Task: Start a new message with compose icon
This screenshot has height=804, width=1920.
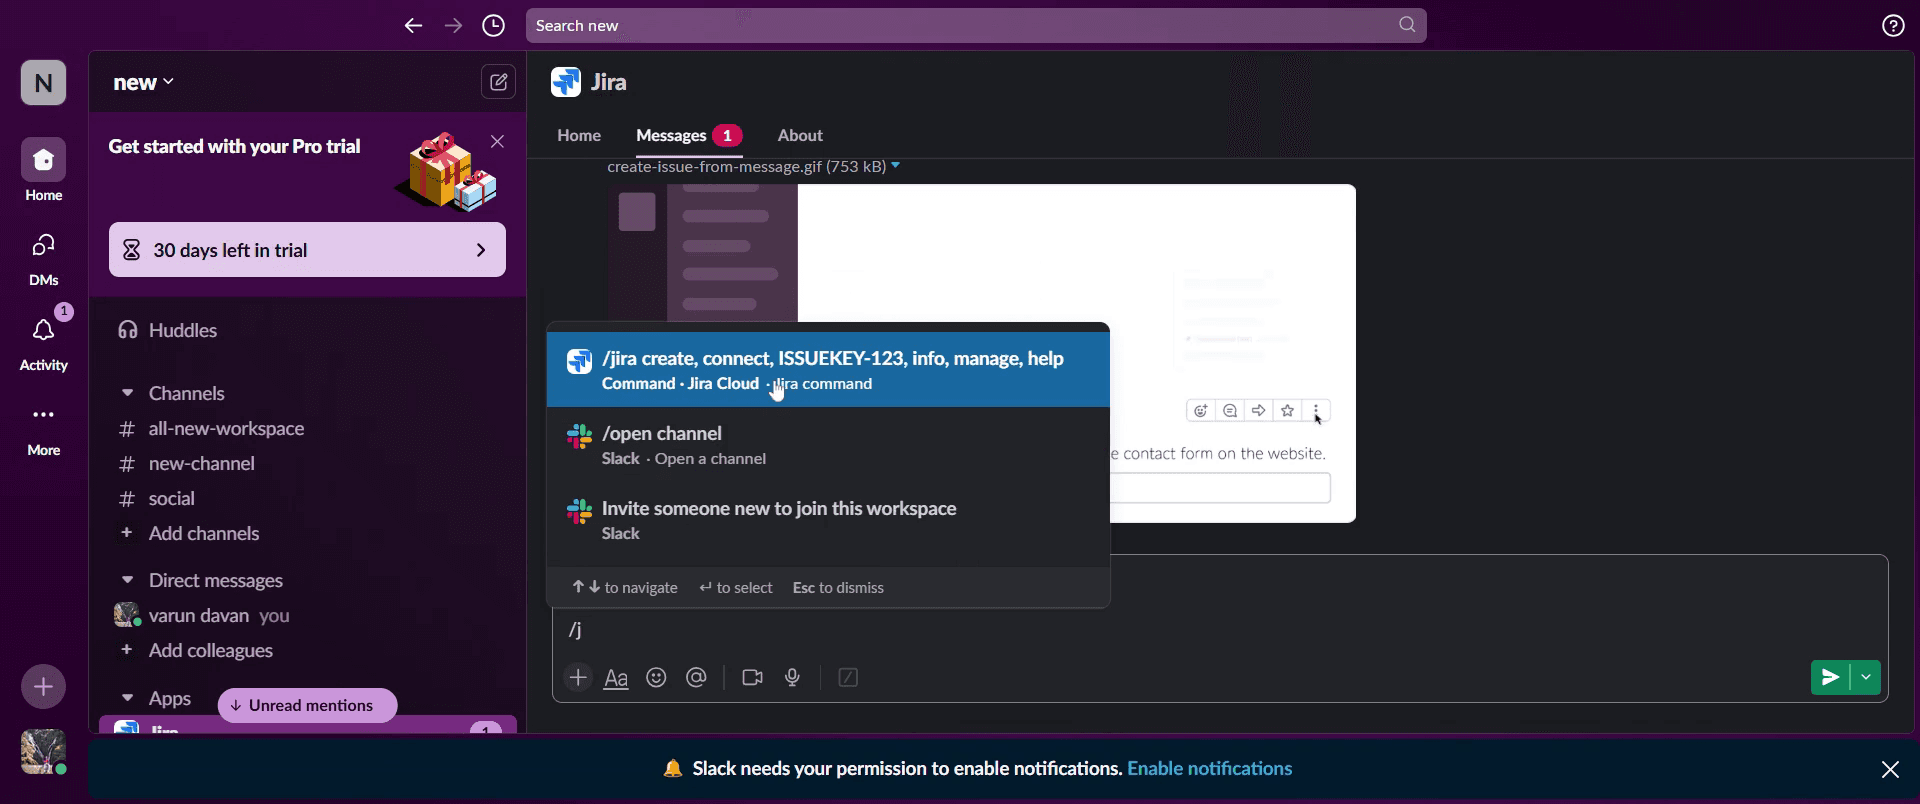Action: pos(498,82)
